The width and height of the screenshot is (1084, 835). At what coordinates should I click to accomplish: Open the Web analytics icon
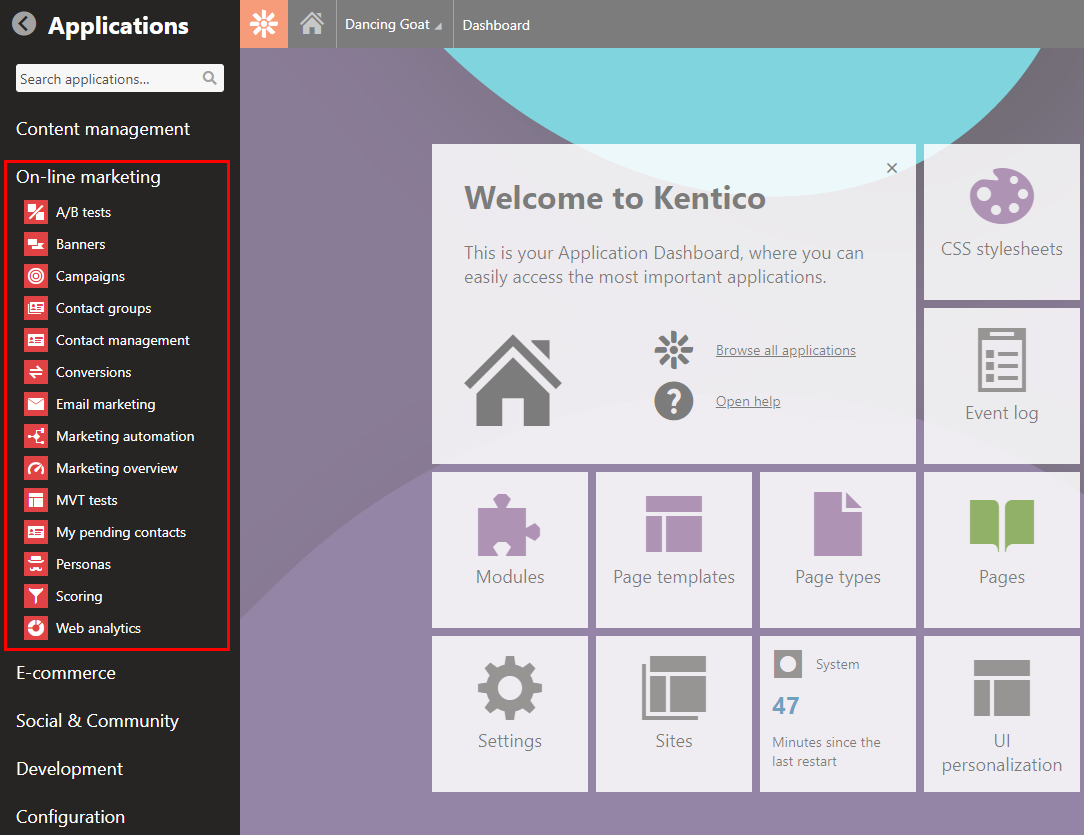click(x=36, y=628)
